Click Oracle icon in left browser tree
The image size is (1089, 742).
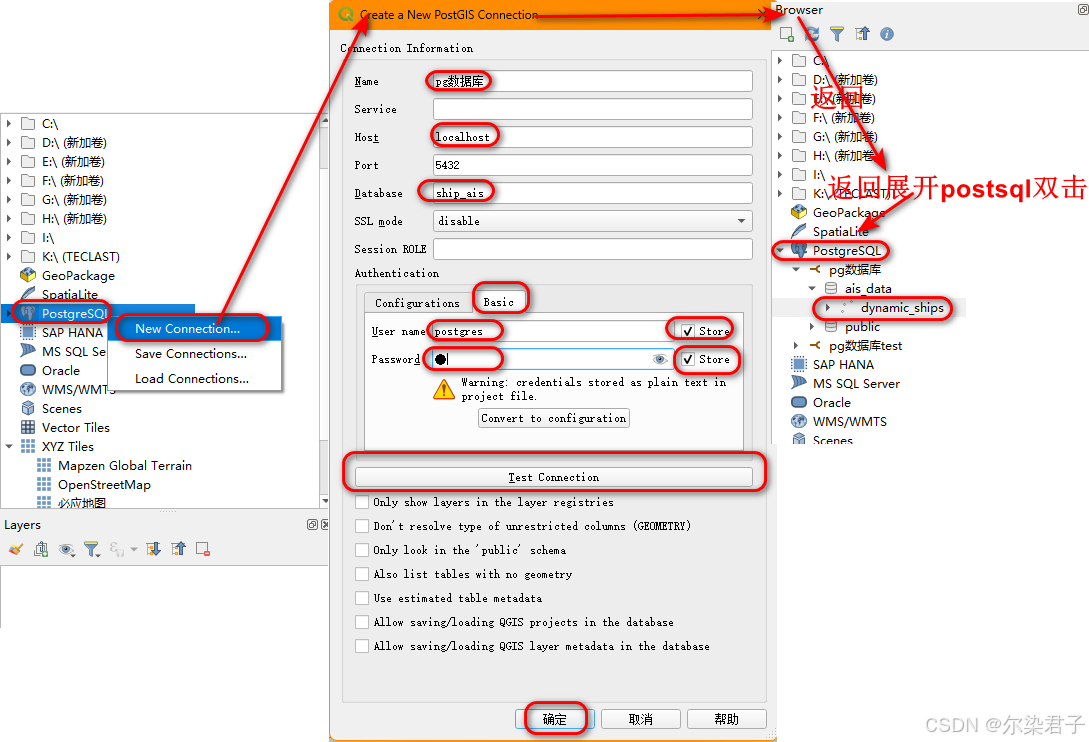[x=28, y=370]
